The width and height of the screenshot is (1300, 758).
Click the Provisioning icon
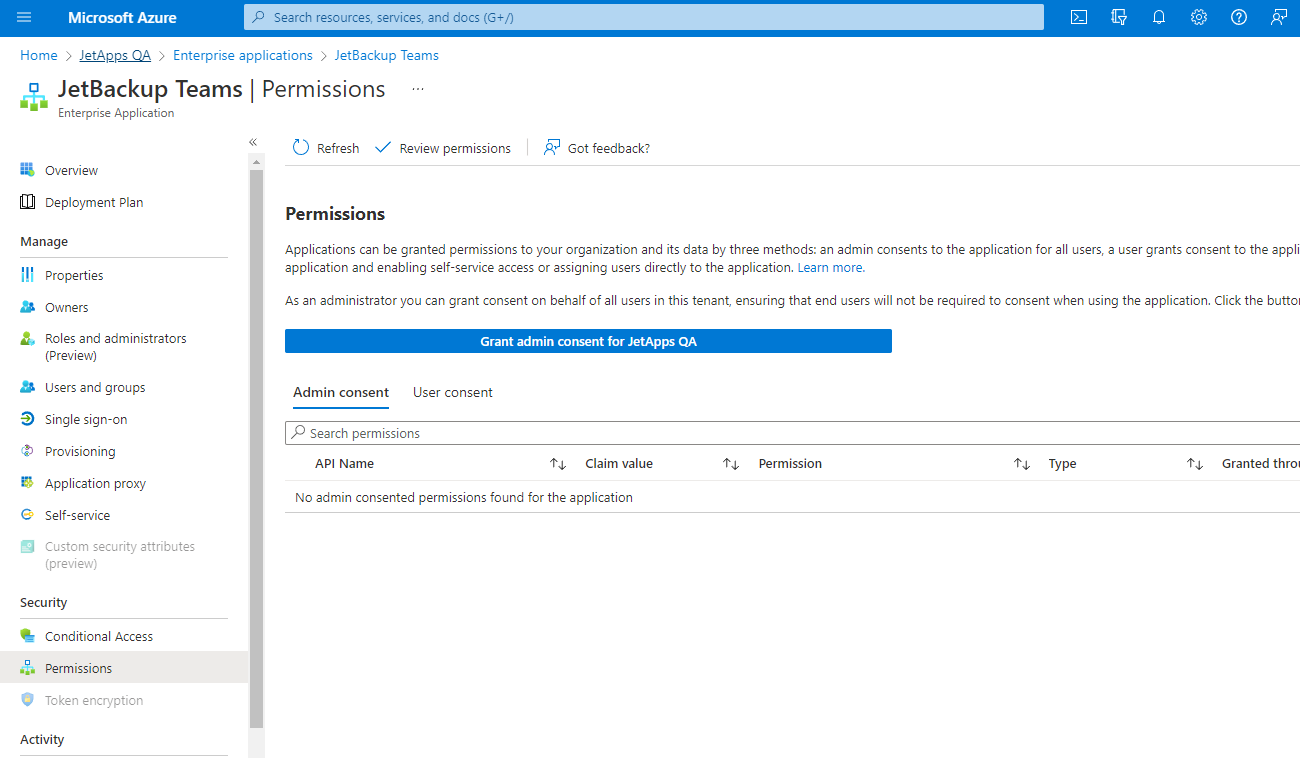click(x=28, y=451)
